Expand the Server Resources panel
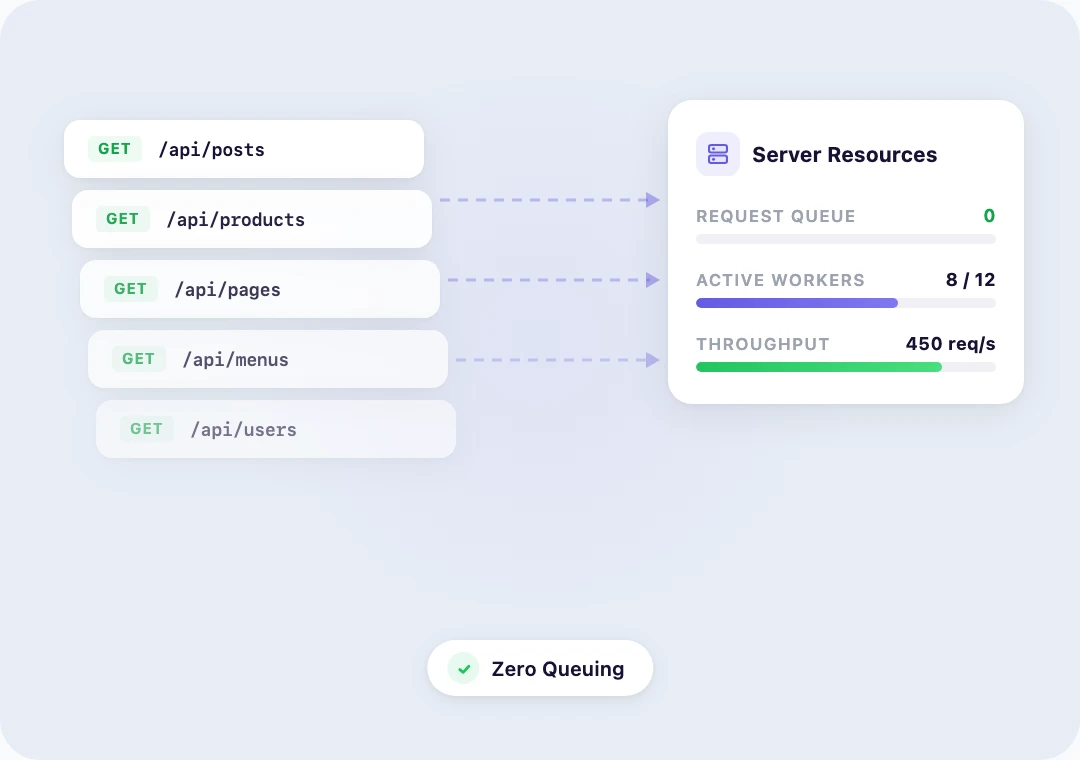This screenshot has width=1080, height=760. pos(846,252)
